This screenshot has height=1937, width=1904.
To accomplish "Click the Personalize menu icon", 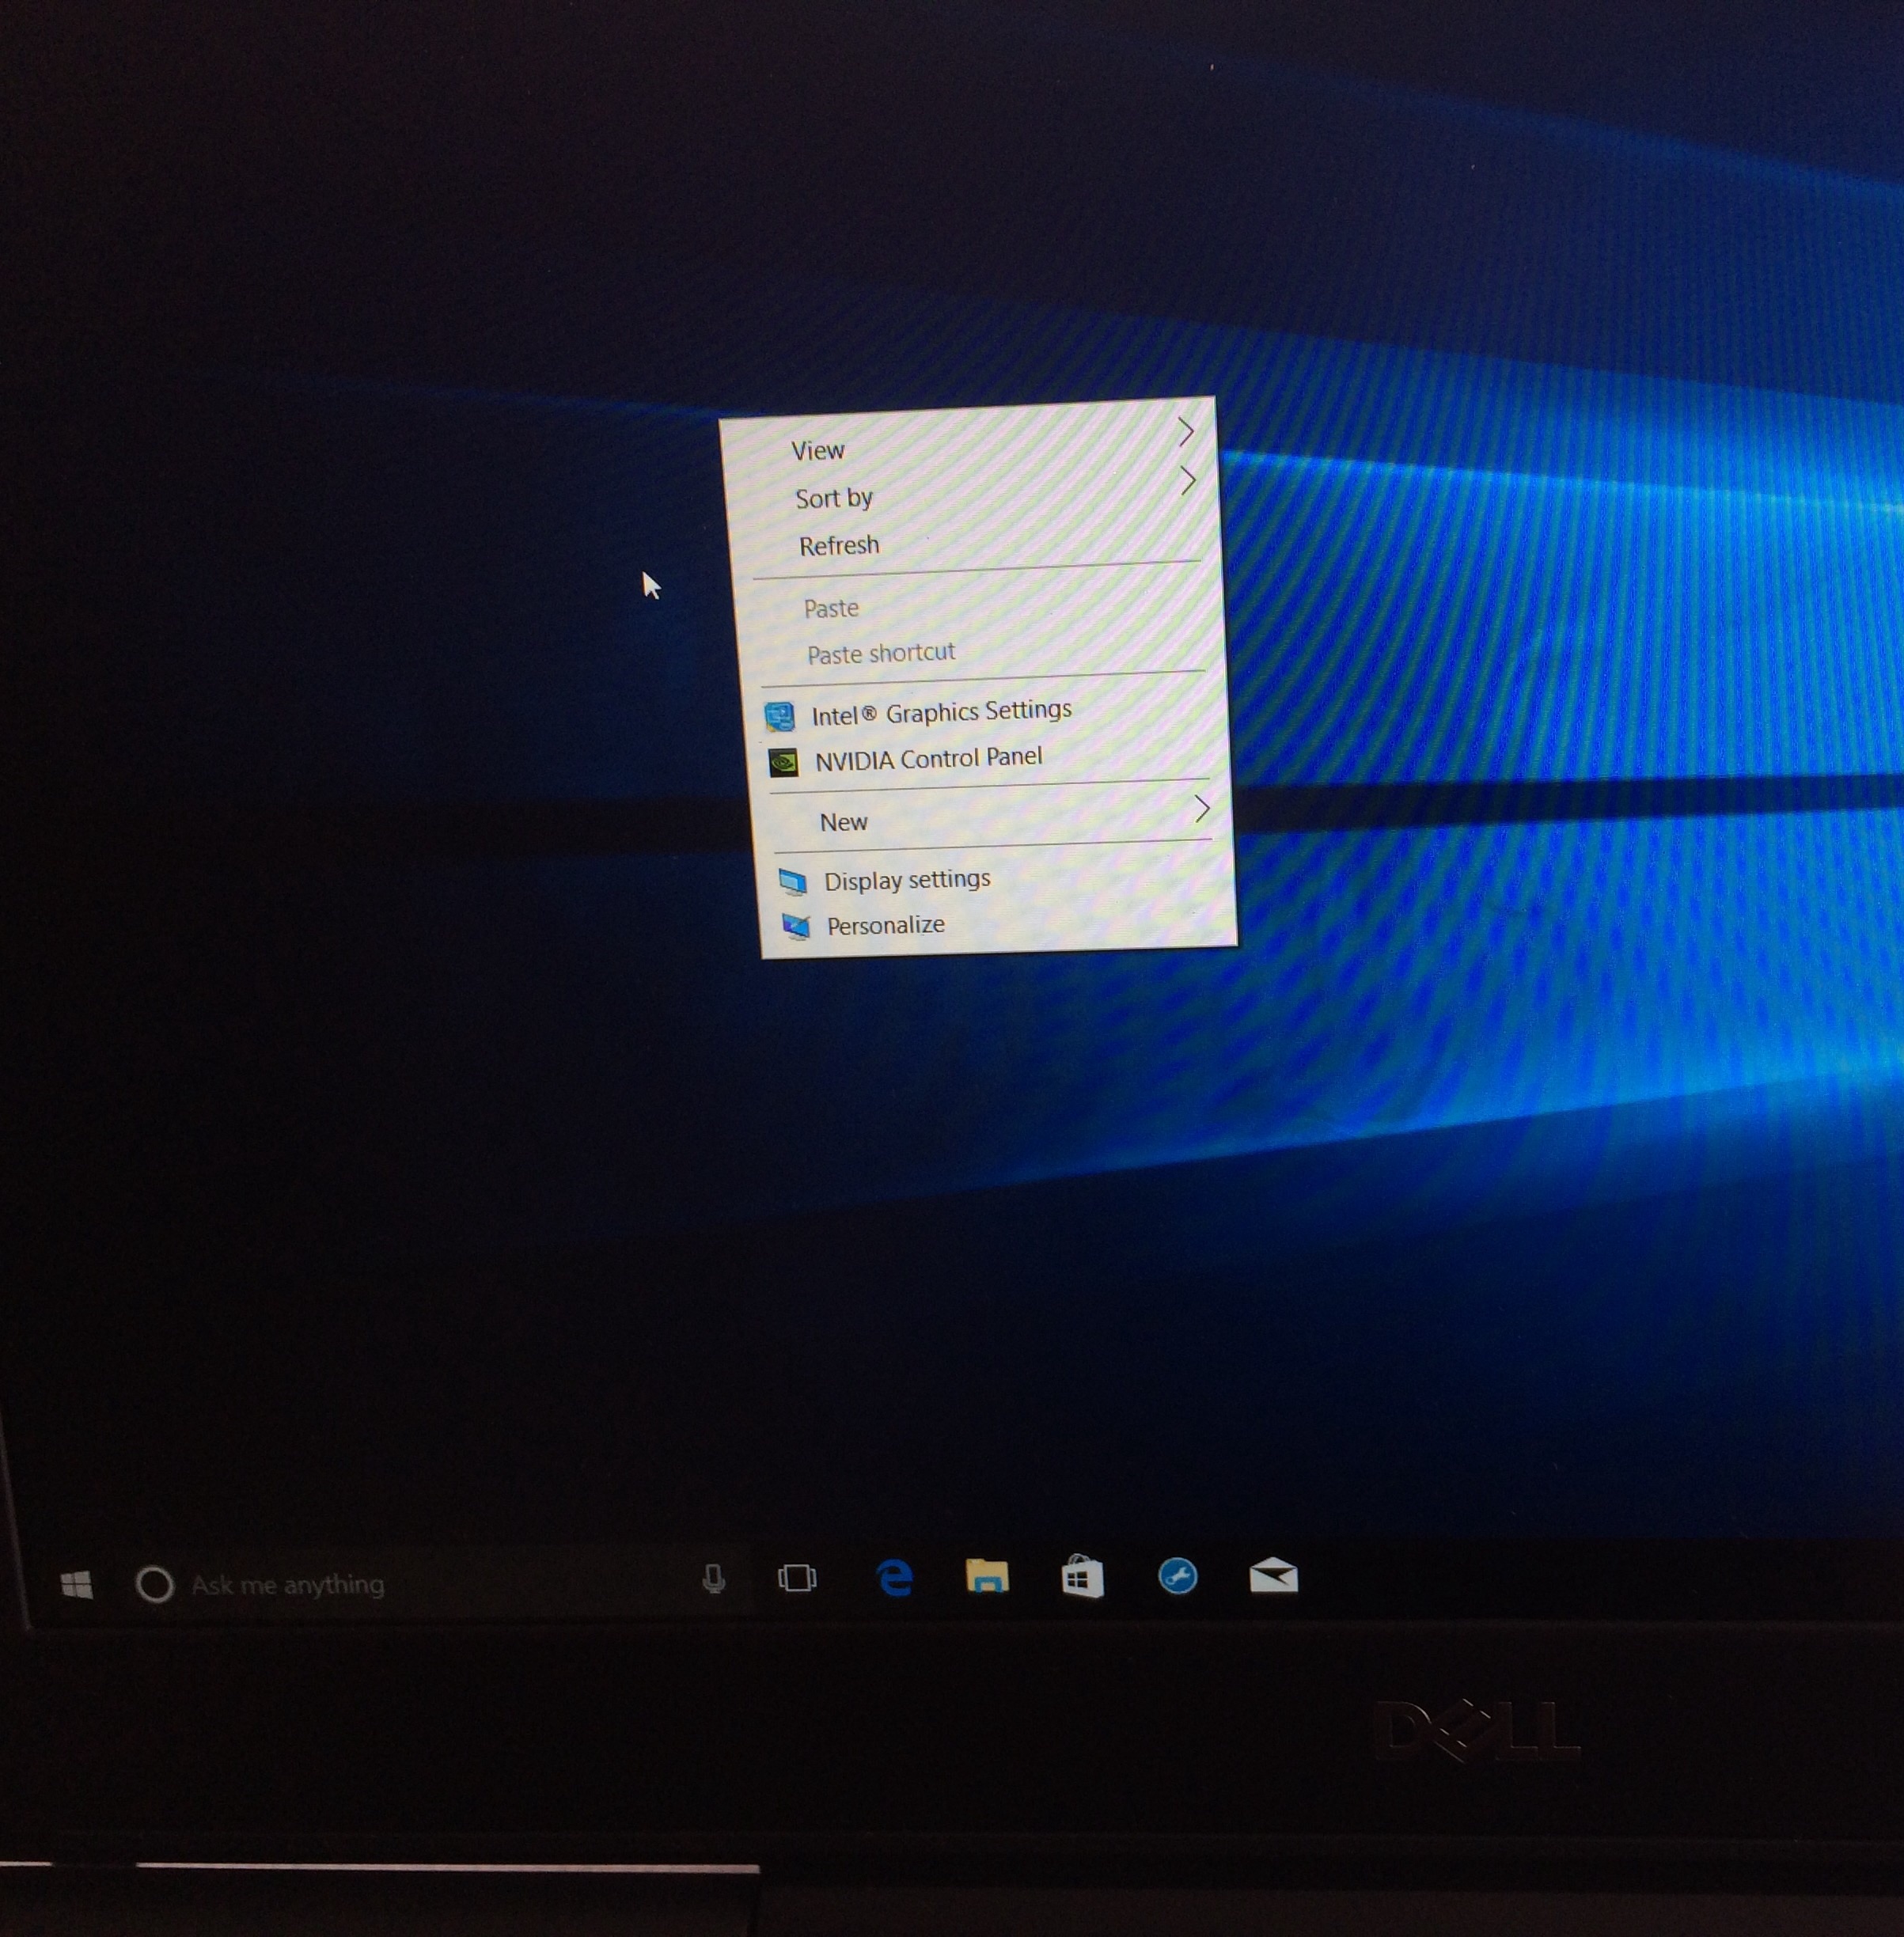I will pos(796,927).
